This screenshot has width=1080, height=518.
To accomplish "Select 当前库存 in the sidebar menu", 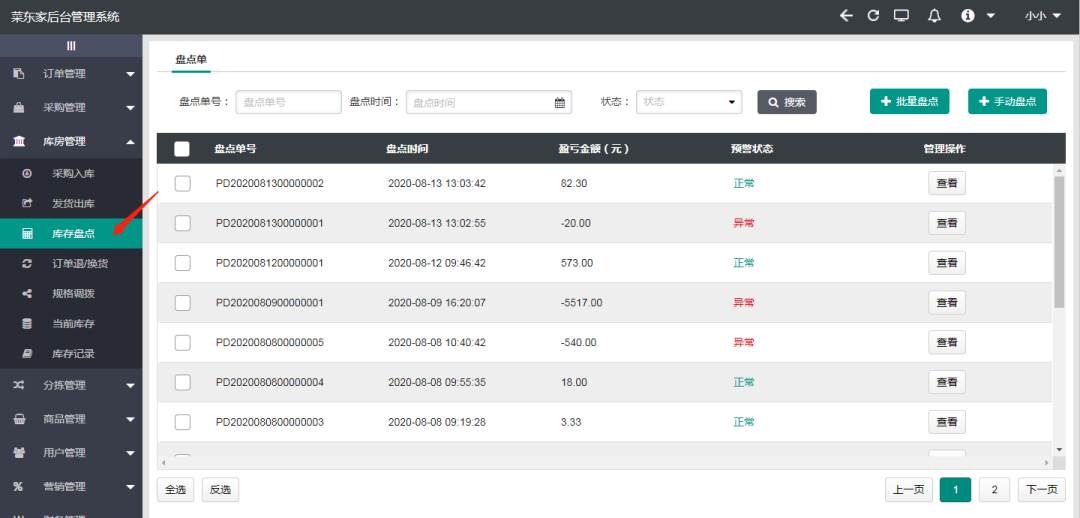I will click(x=73, y=324).
